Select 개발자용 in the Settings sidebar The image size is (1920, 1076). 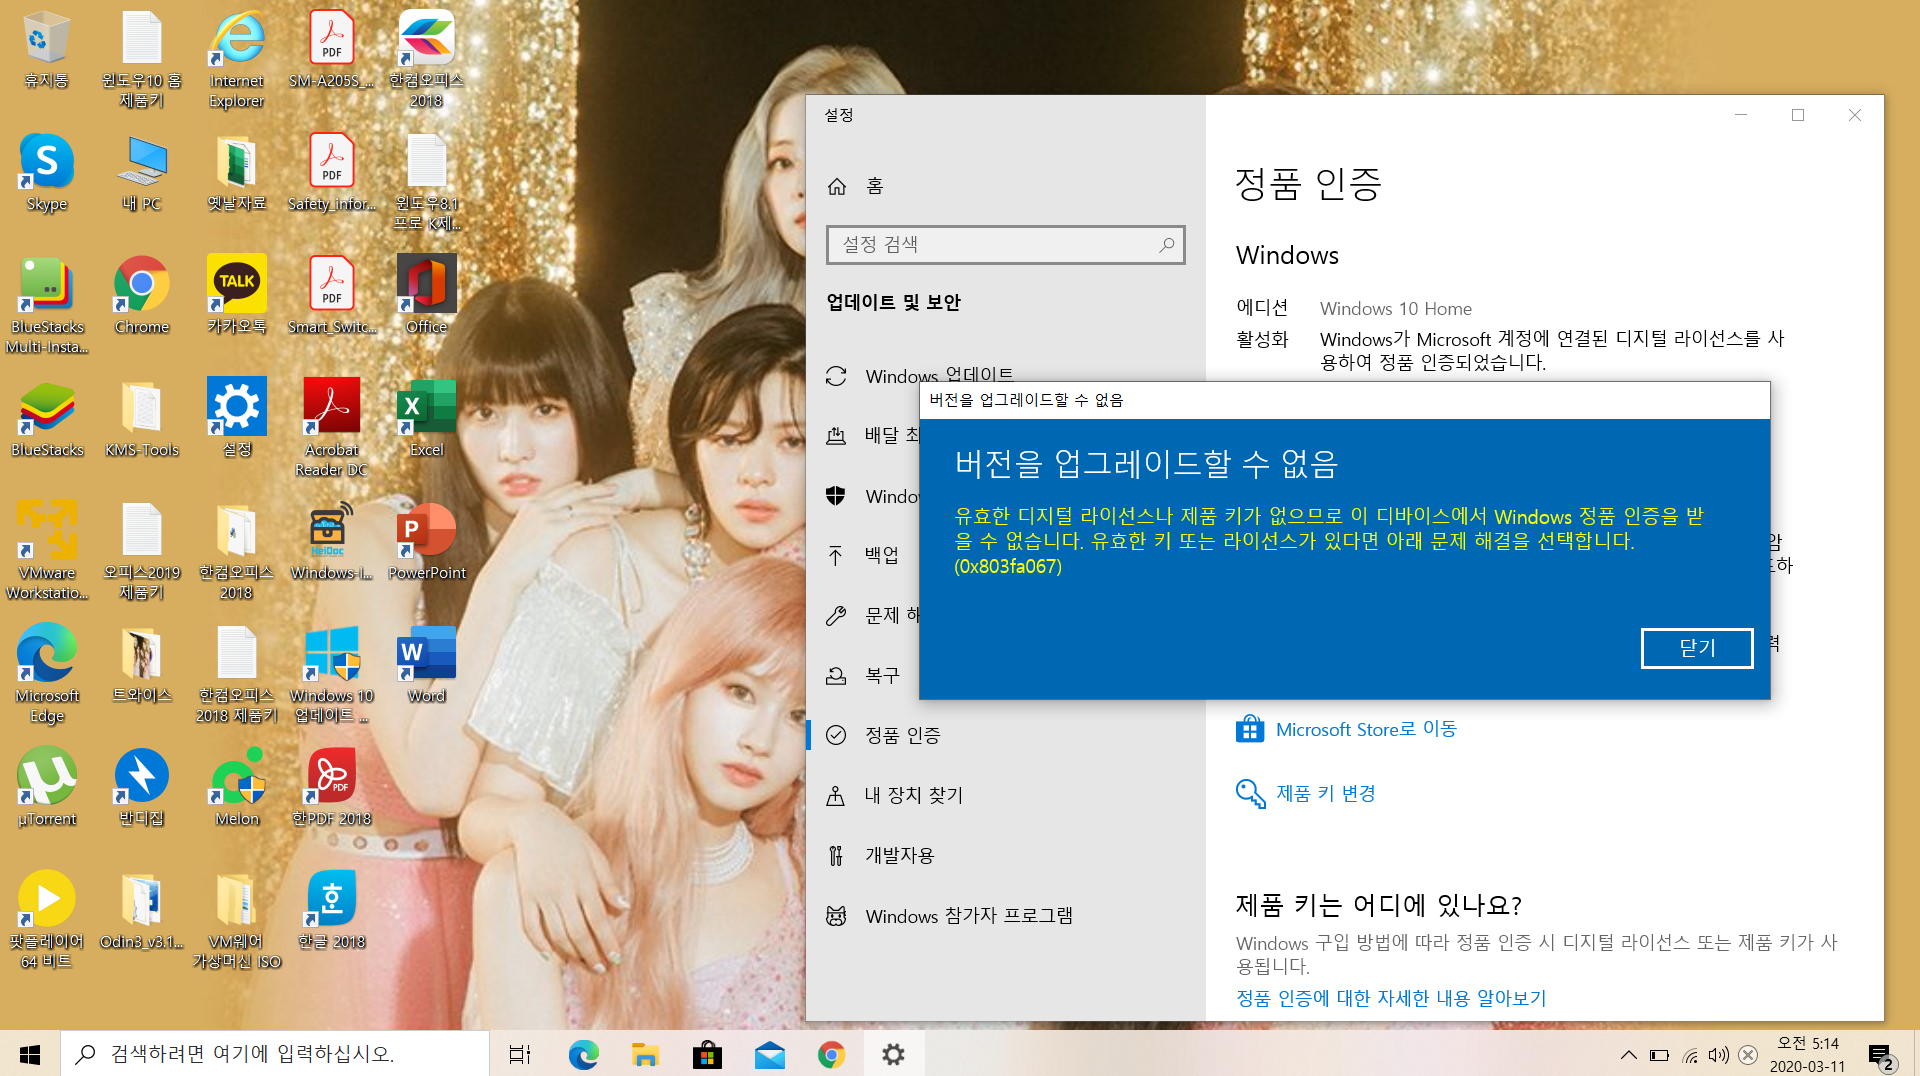[1005, 855]
